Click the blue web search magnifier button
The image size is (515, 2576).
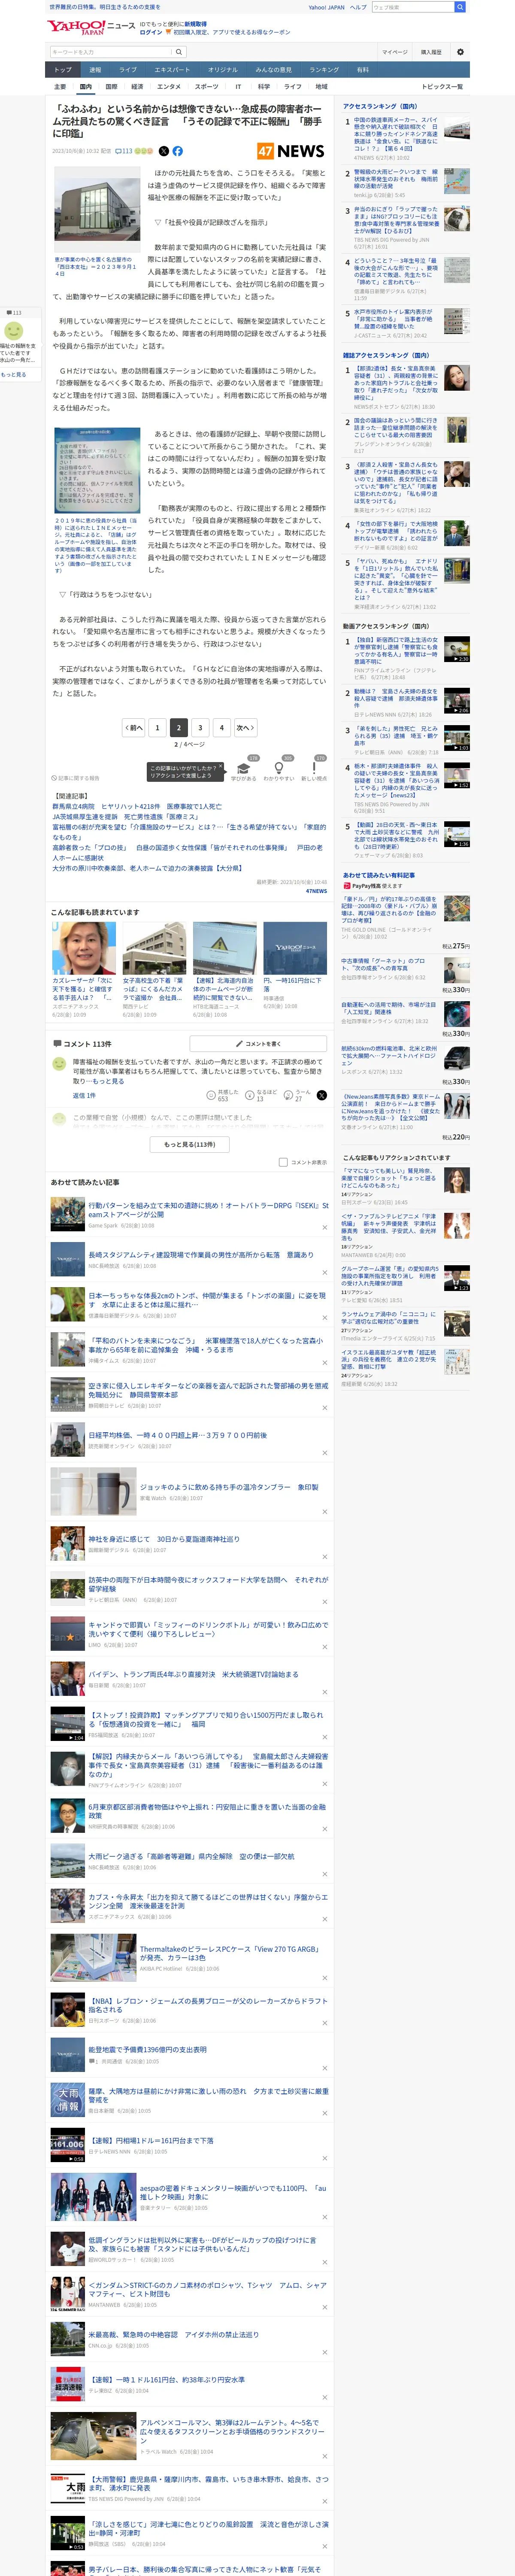tap(460, 7)
